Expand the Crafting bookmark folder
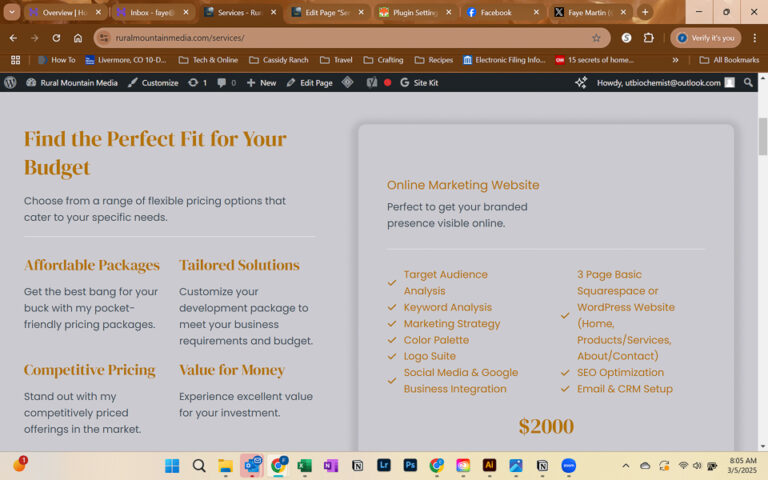This screenshot has width=768, height=480. (x=384, y=60)
